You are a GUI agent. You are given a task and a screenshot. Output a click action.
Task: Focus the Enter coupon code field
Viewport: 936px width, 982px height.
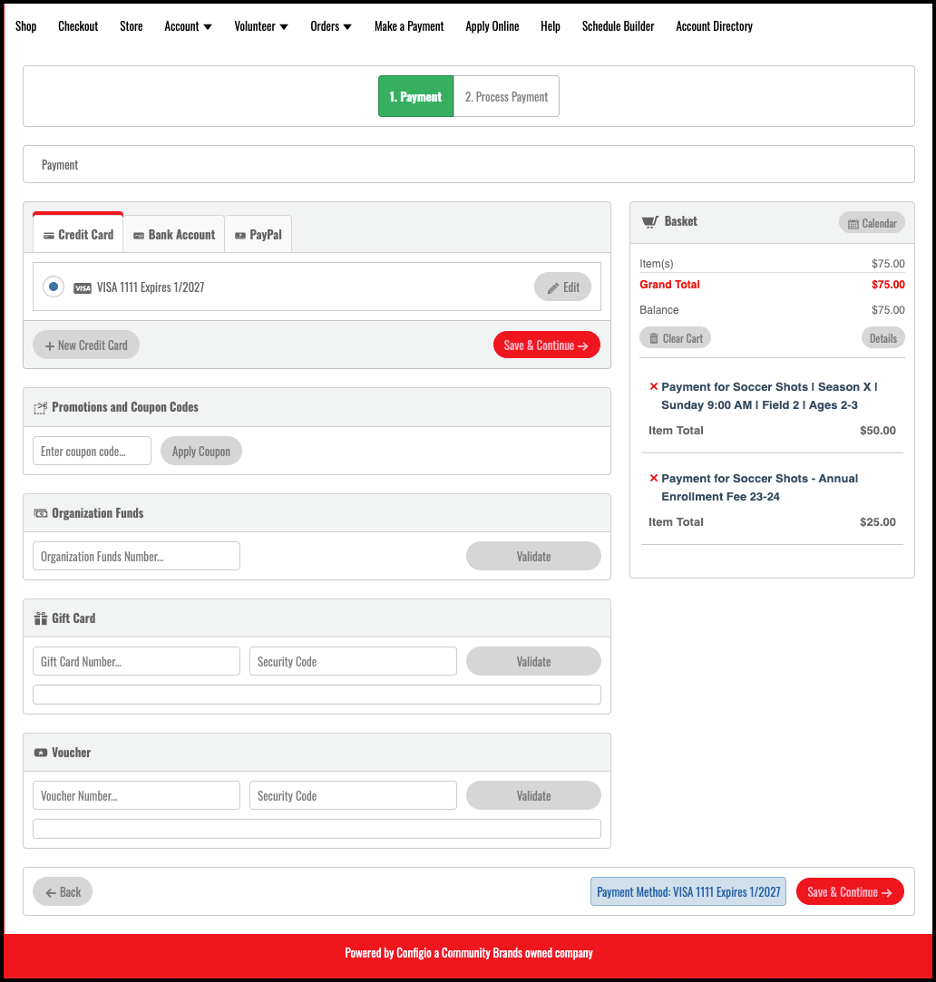point(92,451)
